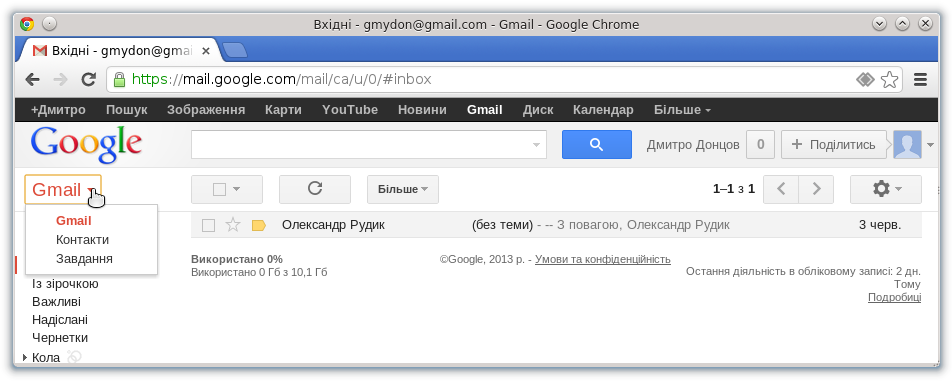The height and width of the screenshot is (381, 952).
Task: Go back with the browser back arrow
Action: pos(32,79)
